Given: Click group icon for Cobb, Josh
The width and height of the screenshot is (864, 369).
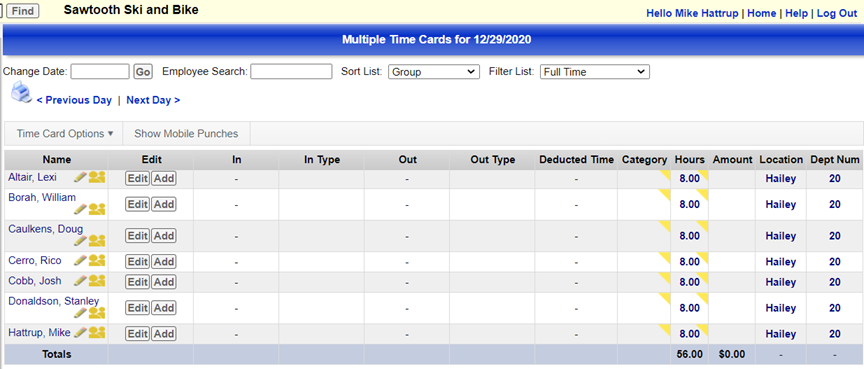Looking at the screenshot, I should click(97, 280).
